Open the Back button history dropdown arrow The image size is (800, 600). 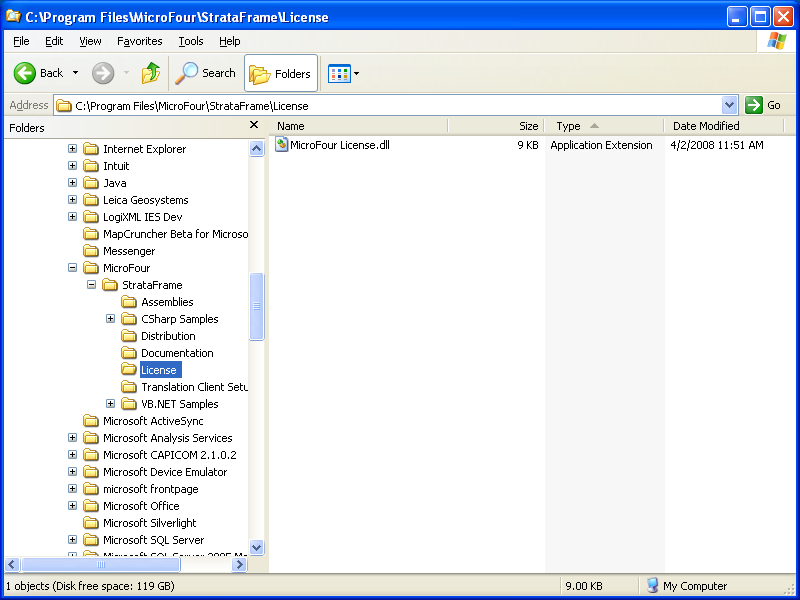coord(75,73)
